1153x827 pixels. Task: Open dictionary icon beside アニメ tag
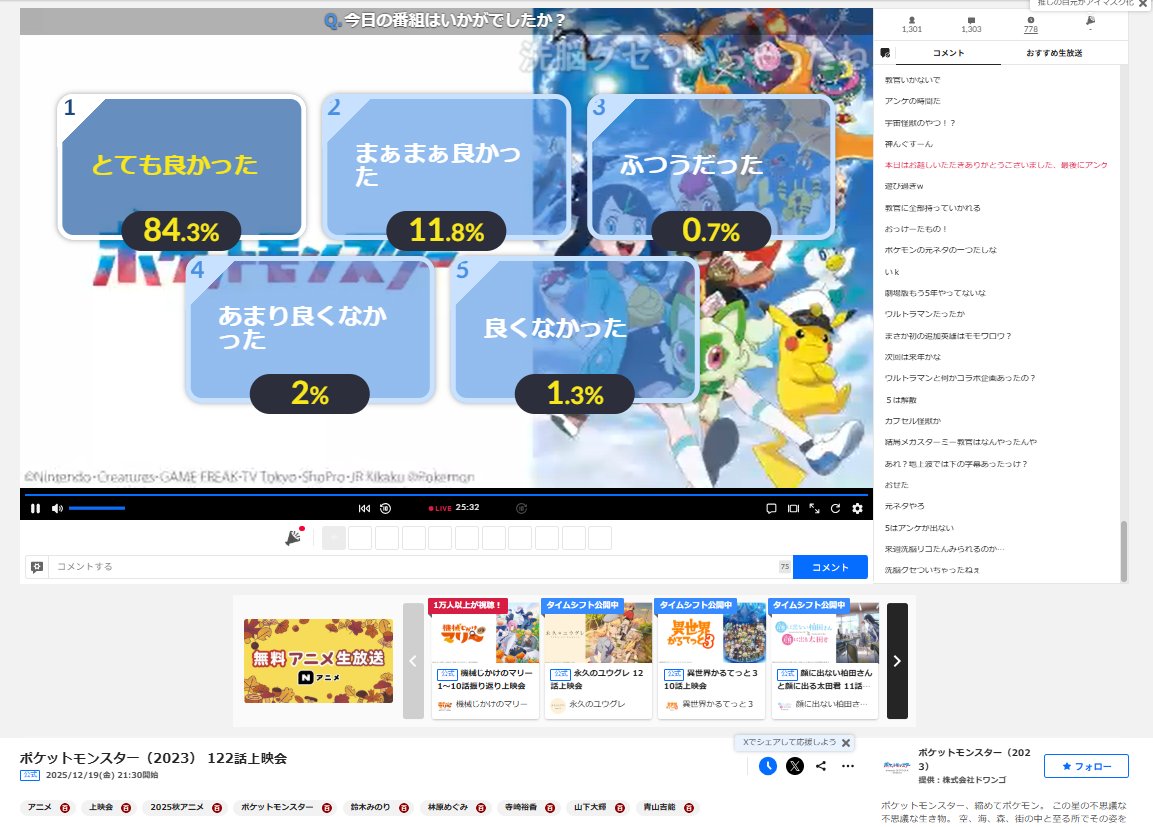(65, 808)
